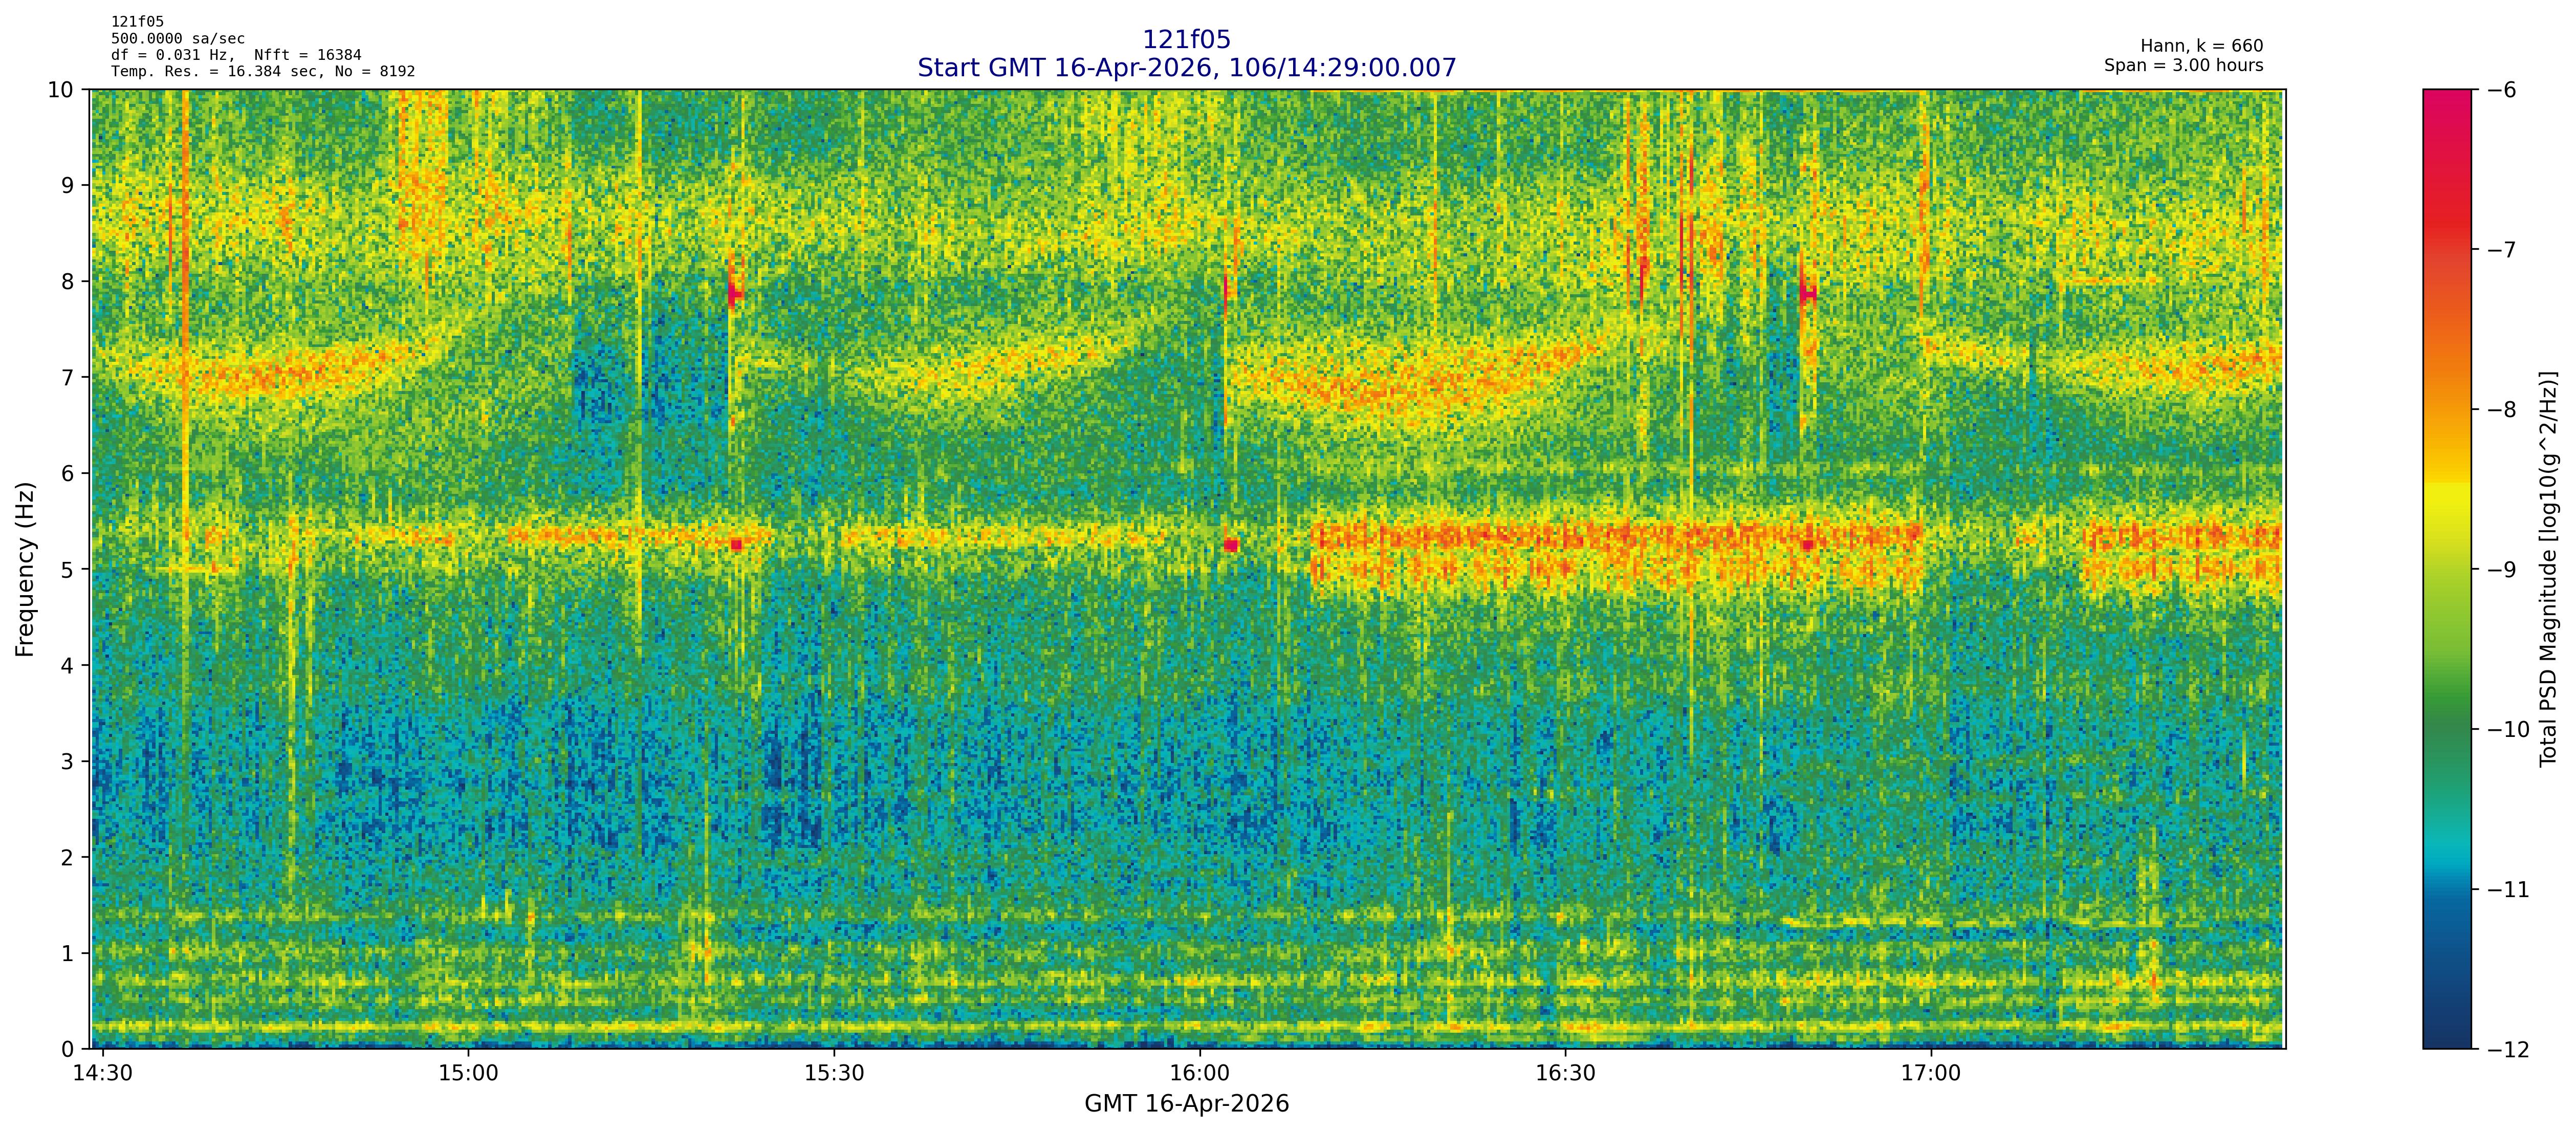Click the 5 Hz frequency tick label
This screenshot has width=2576, height=1132.
coord(67,570)
